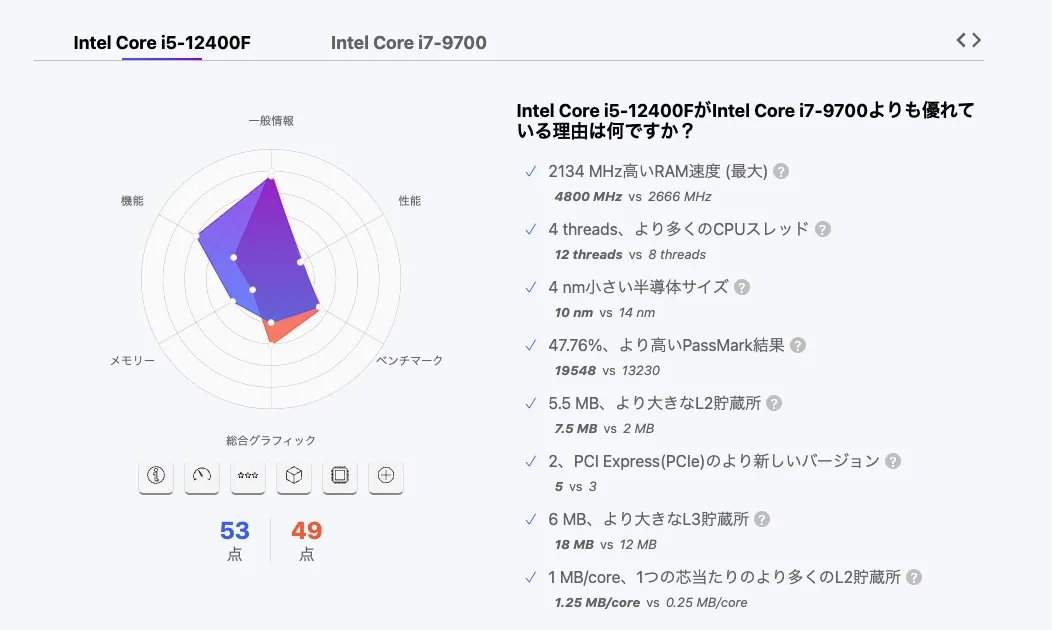
Task: Click the "4800 MHz vs 2666 MHz" values
Action: point(633,197)
